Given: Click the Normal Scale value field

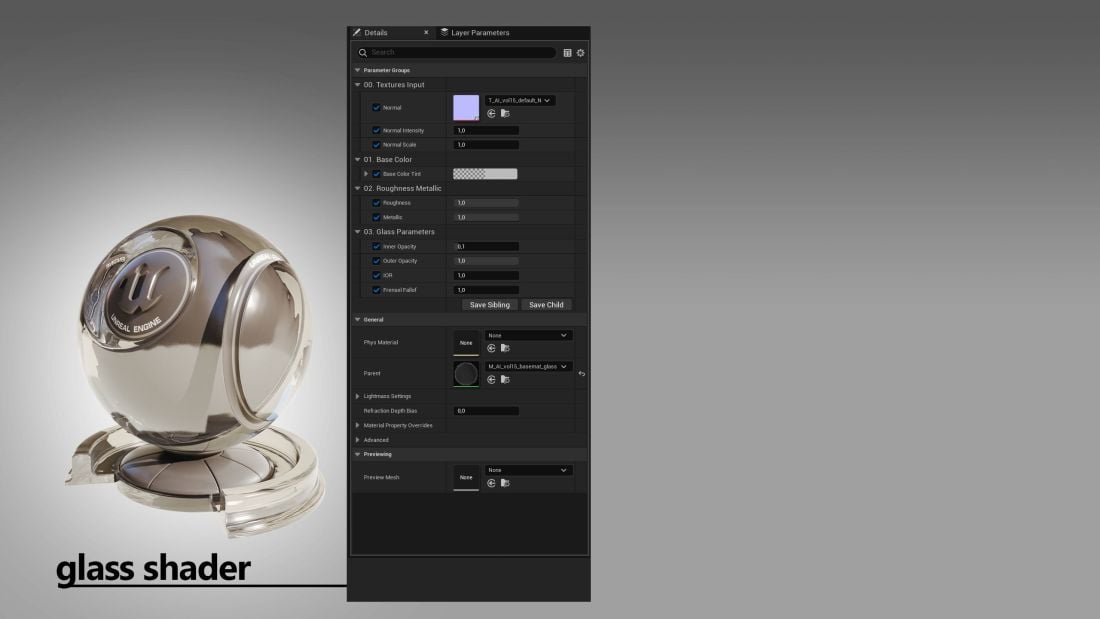Looking at the screenshot, I should click(x=486, y=145).
